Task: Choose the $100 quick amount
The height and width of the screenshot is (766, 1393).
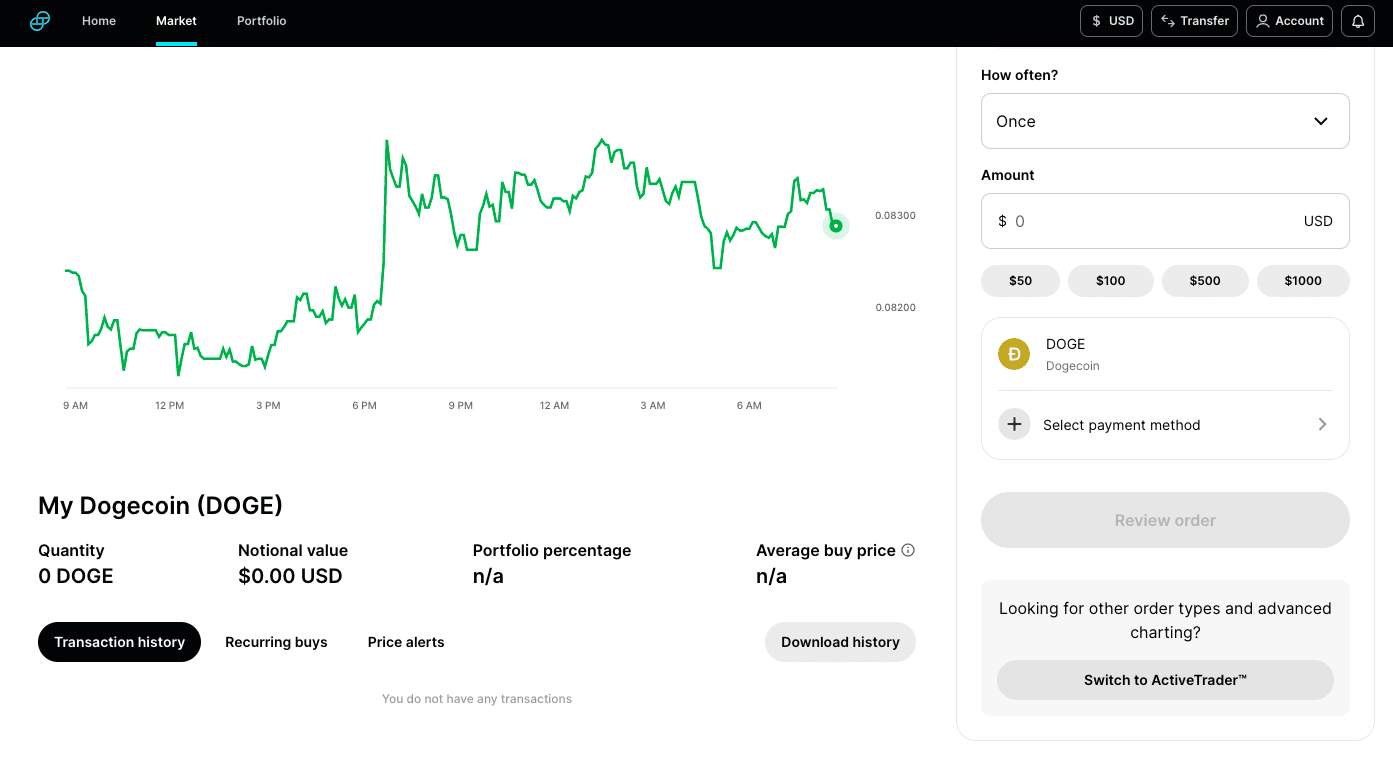Action: point(1111,281)
